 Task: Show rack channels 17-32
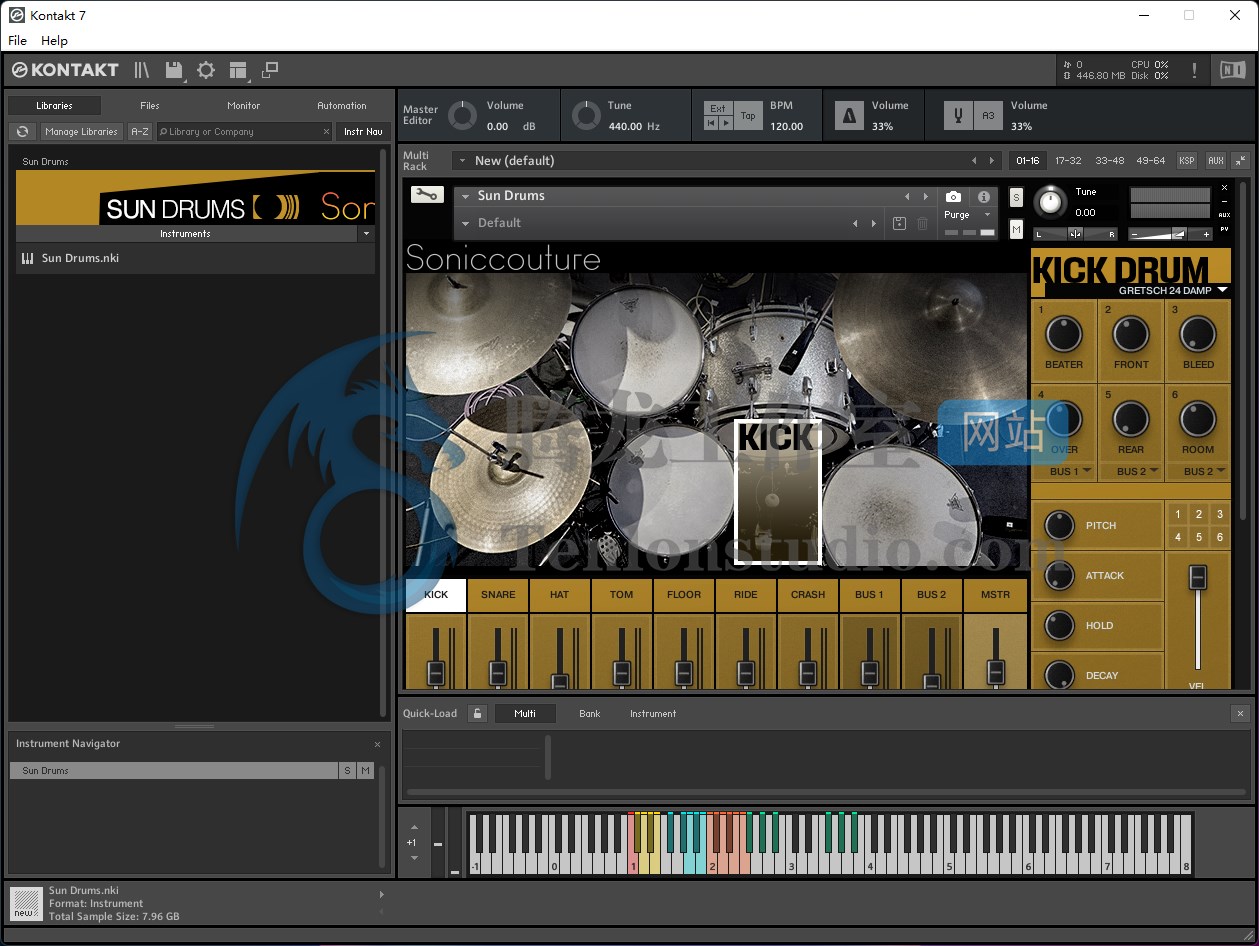(1068, 160)
